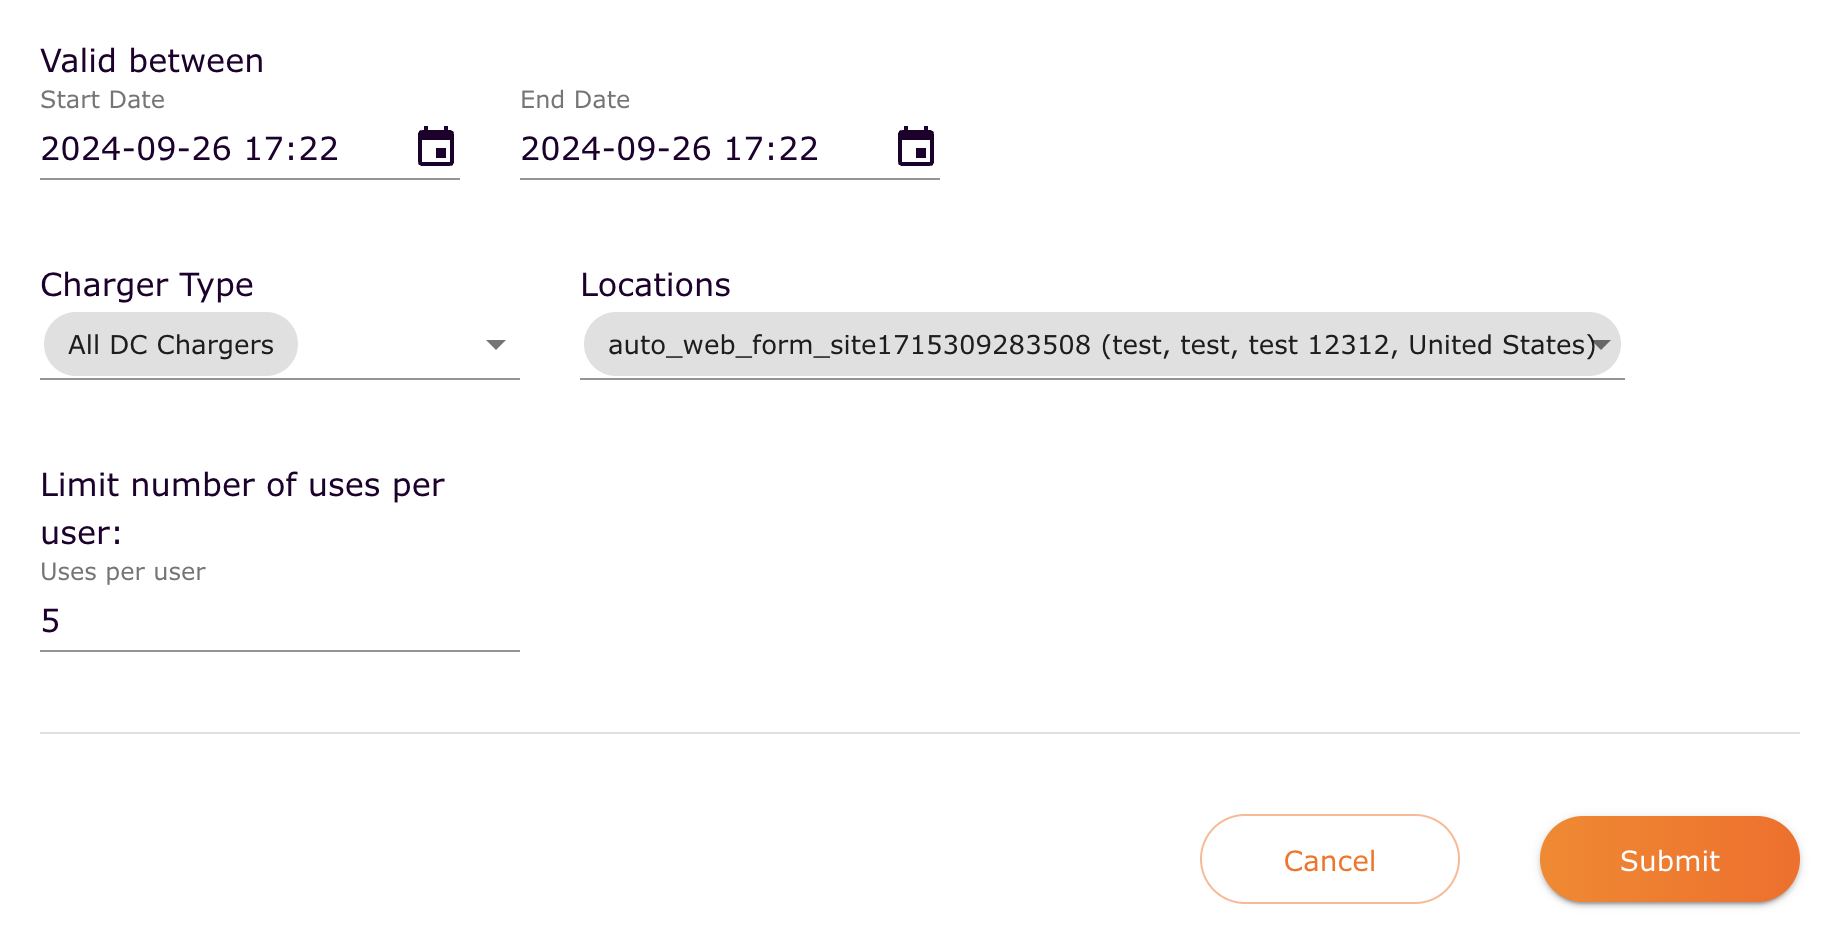Click the Cancel button
1826x930 pixels.
(1329, 859)
